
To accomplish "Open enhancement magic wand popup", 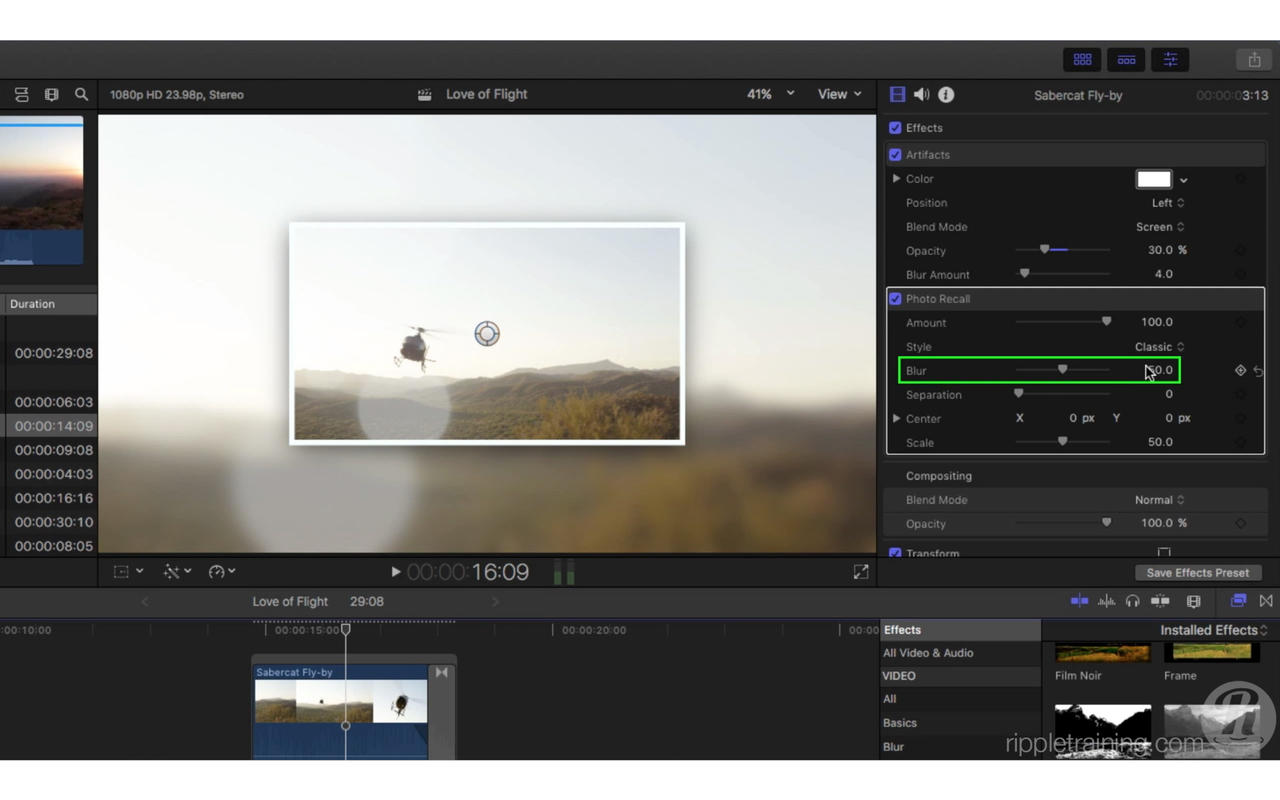I will [x=177, y=572].
